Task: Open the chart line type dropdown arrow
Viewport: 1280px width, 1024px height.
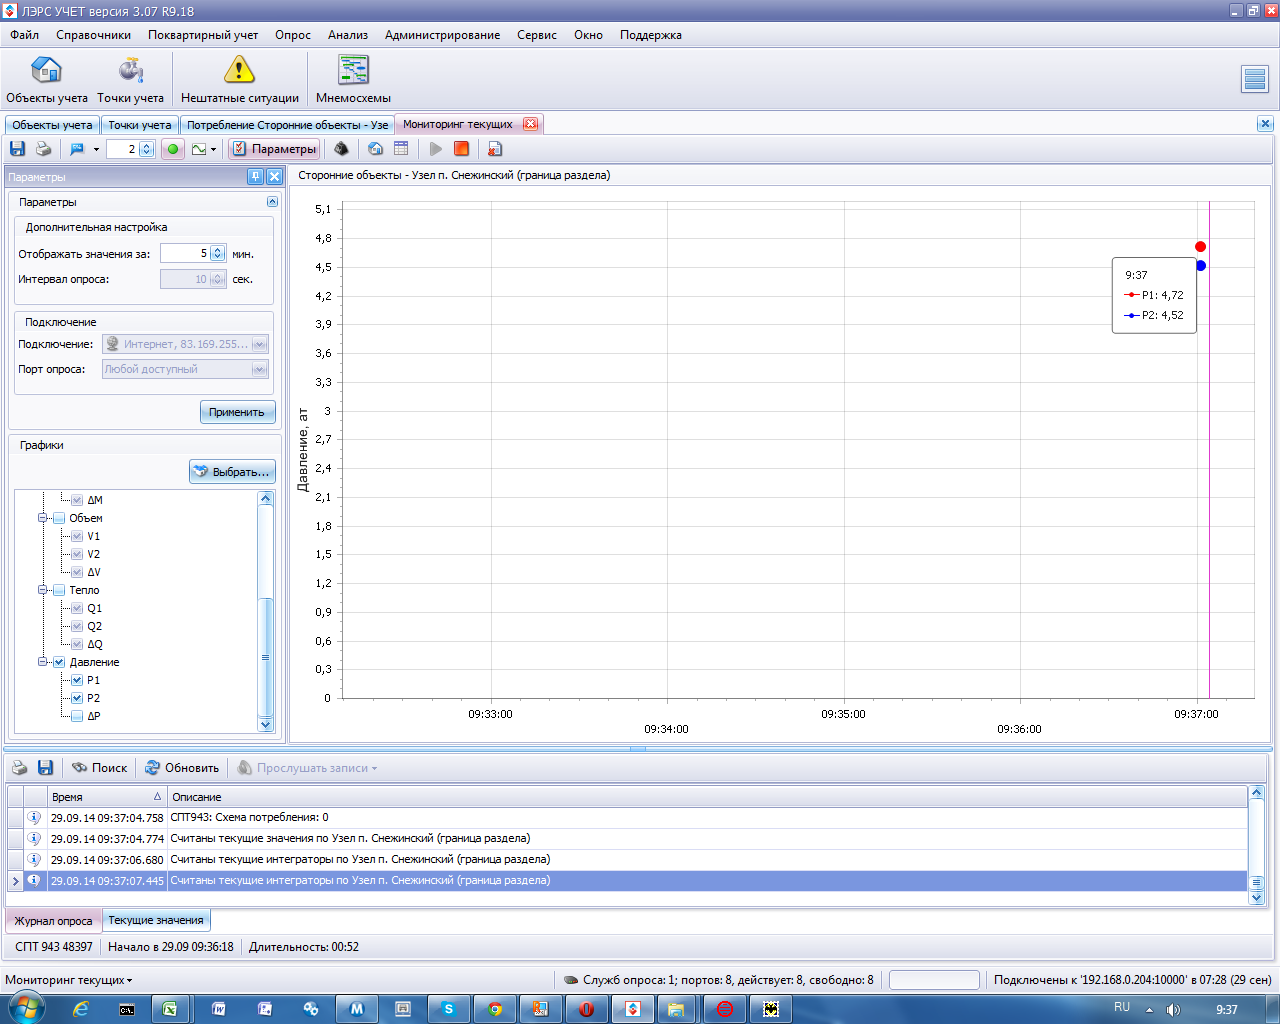Action: pos(214,150)
